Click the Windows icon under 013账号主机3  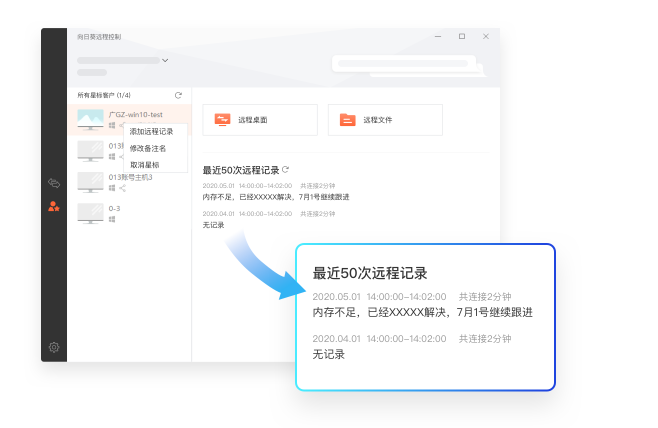112,188
